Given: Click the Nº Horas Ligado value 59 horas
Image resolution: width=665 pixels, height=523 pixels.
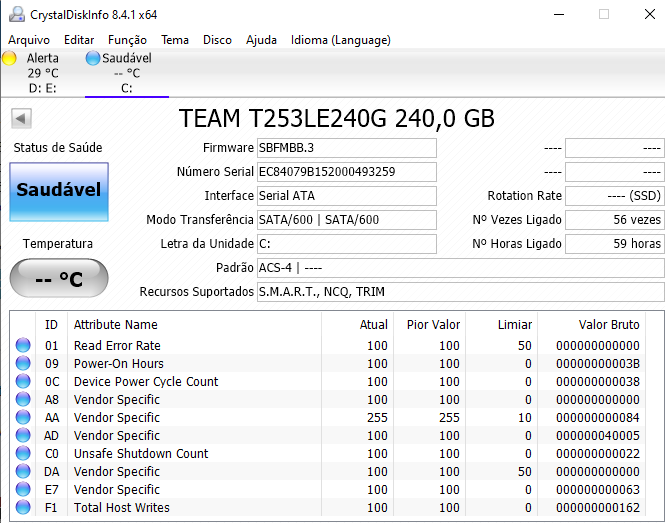Looking at the screenshot, I should tap(615, 244).
